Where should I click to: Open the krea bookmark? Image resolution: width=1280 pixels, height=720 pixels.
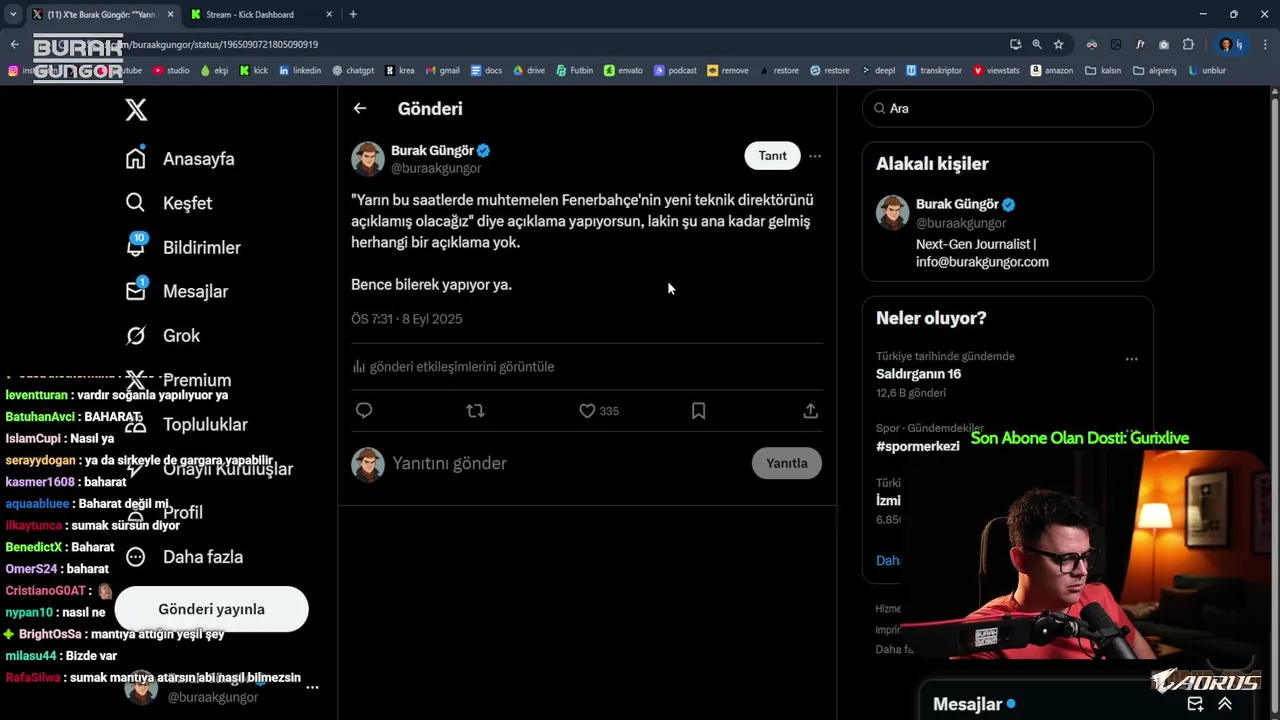[x=400, y=71]
